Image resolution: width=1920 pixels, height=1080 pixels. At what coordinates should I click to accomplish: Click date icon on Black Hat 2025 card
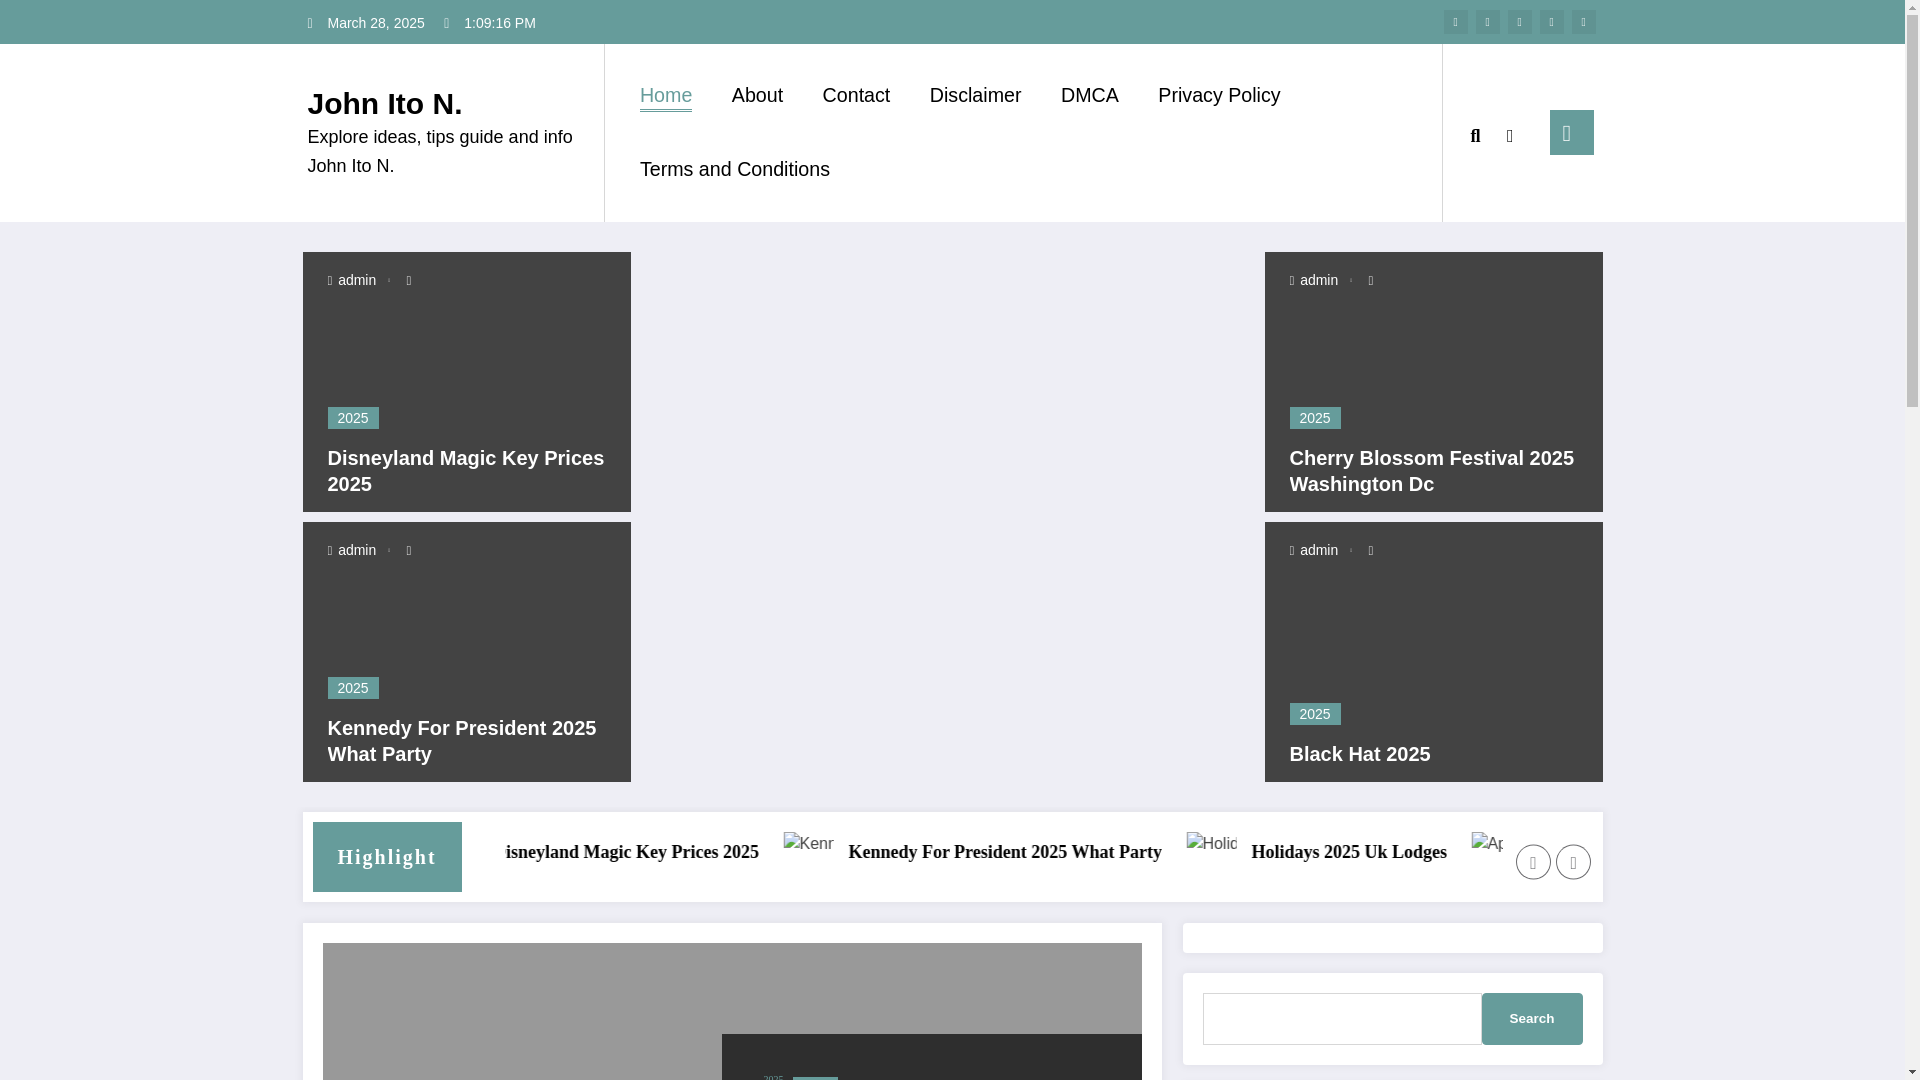click(x=1371, y=551)
